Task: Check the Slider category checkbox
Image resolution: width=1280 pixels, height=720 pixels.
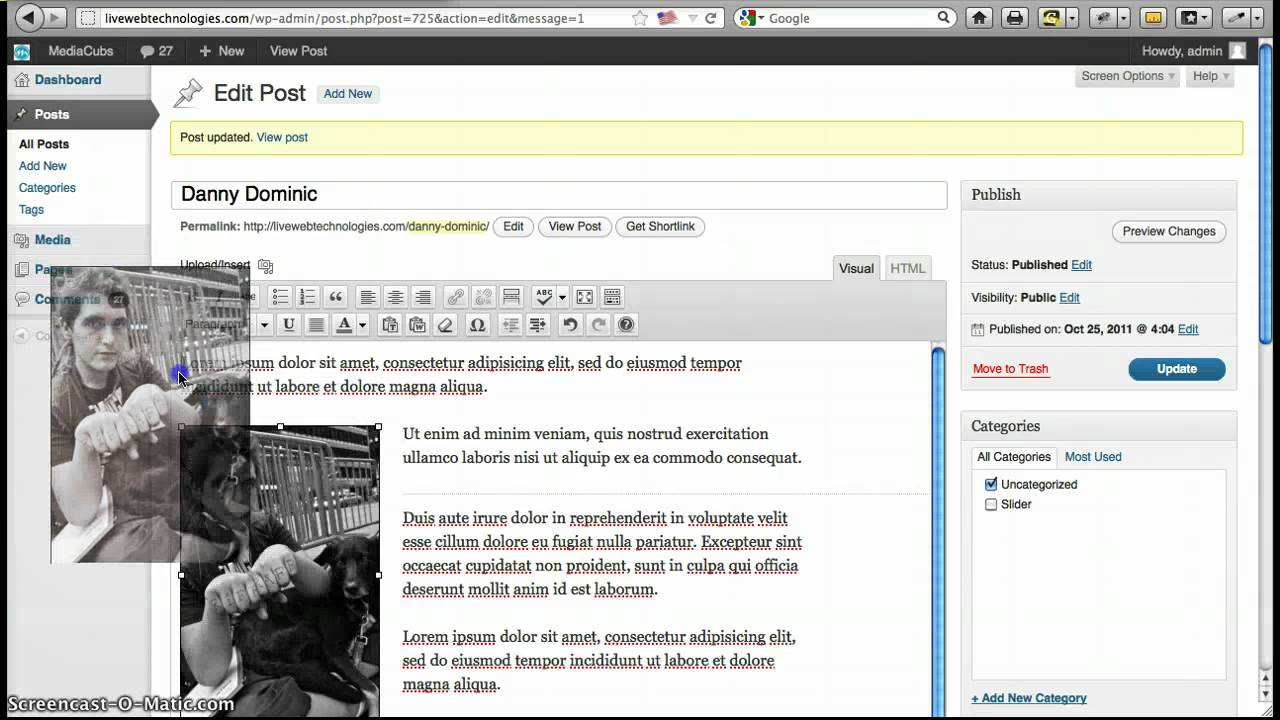Action: pos(991,504)
